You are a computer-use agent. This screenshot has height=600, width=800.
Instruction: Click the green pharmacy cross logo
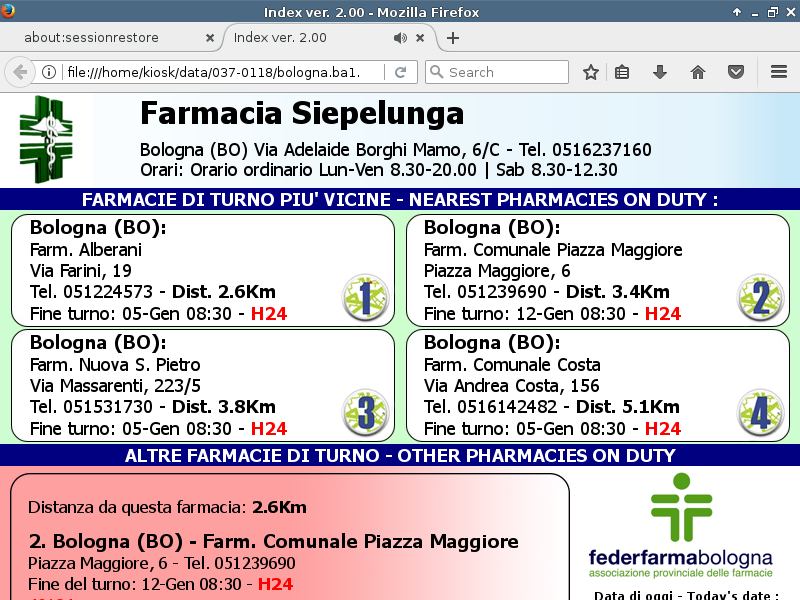45,138
